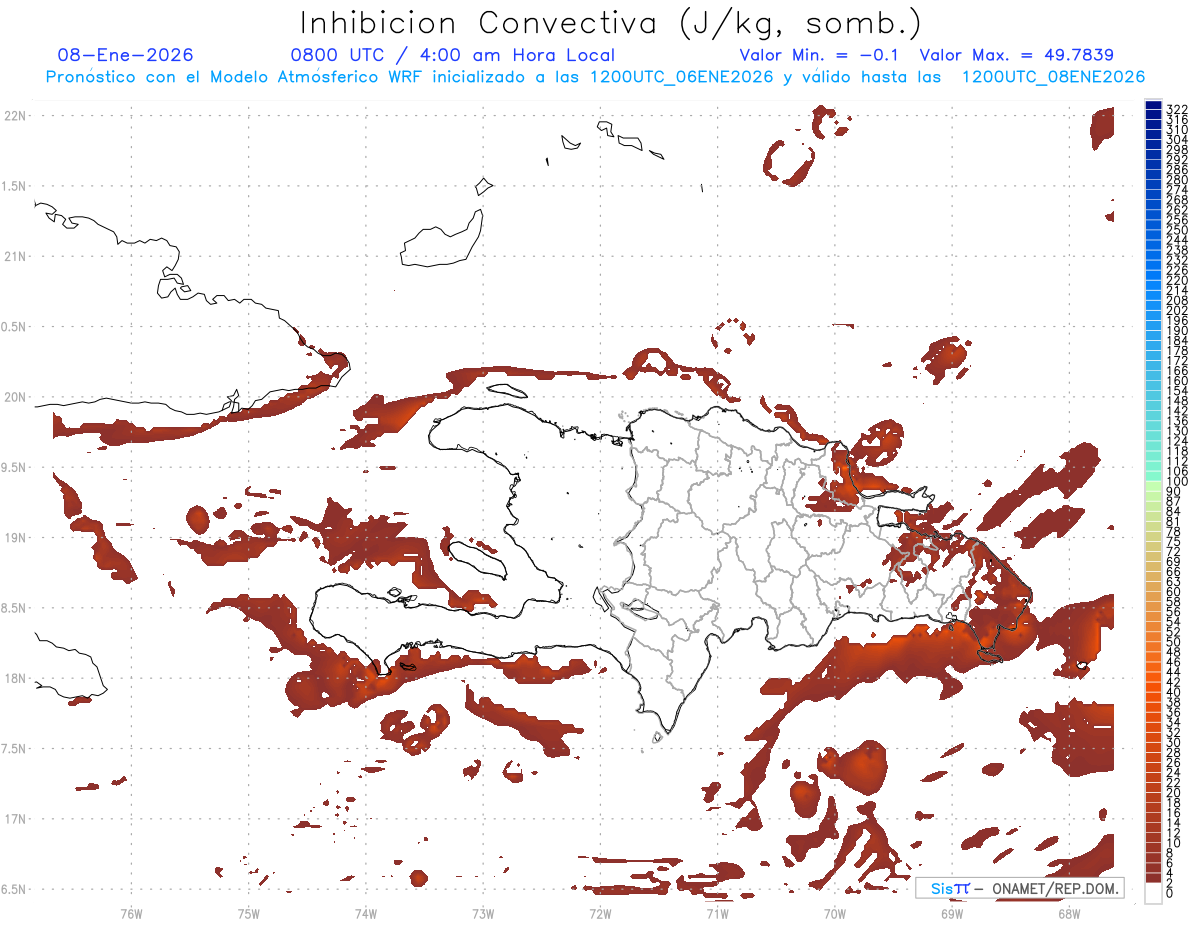1200x927 pixels.
Task: Click the '69W' longitude label
Action: (952, 913)
